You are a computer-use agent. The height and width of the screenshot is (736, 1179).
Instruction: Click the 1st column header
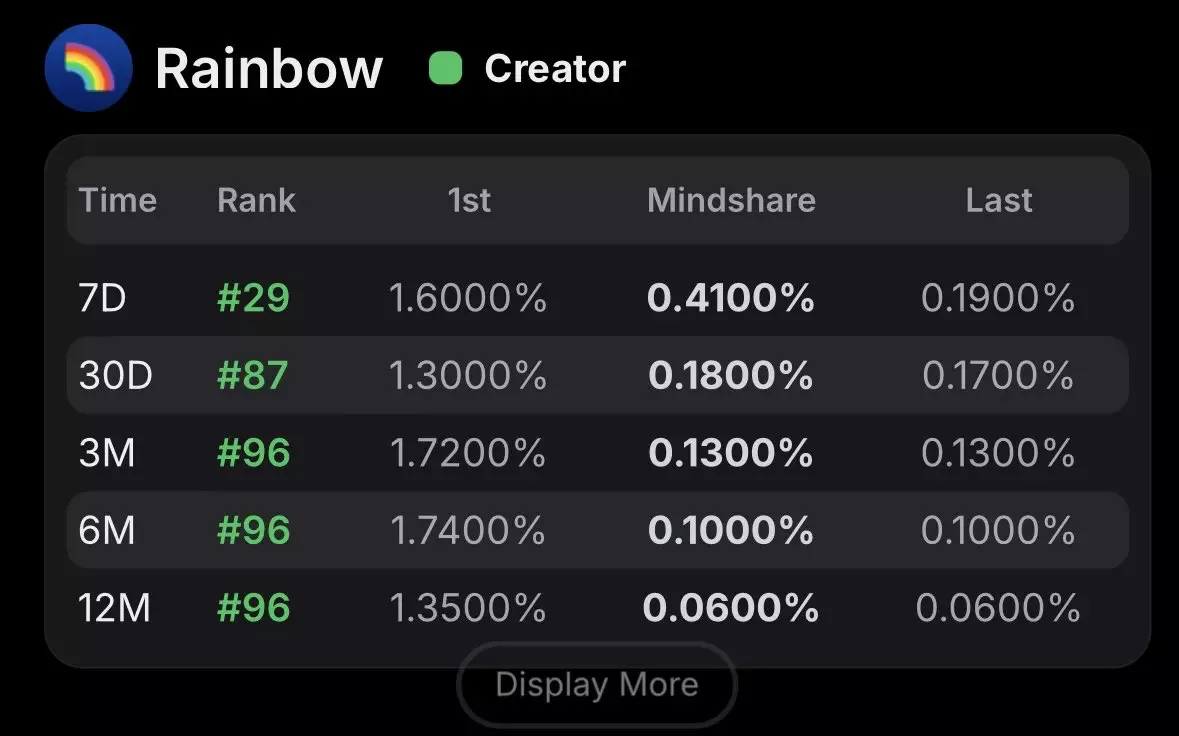coord(468,200)
